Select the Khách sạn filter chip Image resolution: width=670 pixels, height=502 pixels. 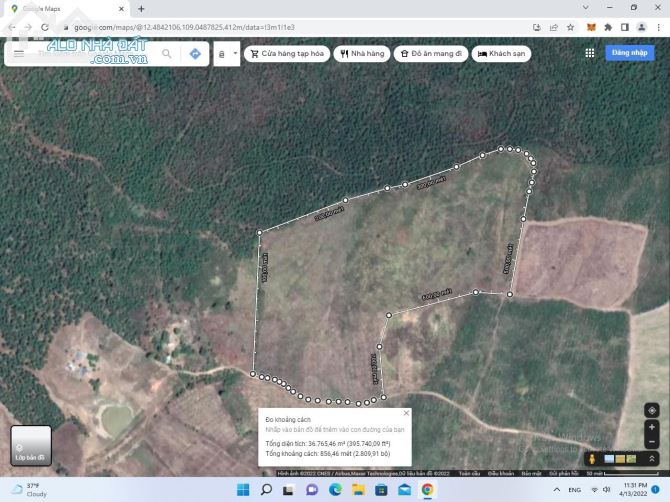point(501,54)
